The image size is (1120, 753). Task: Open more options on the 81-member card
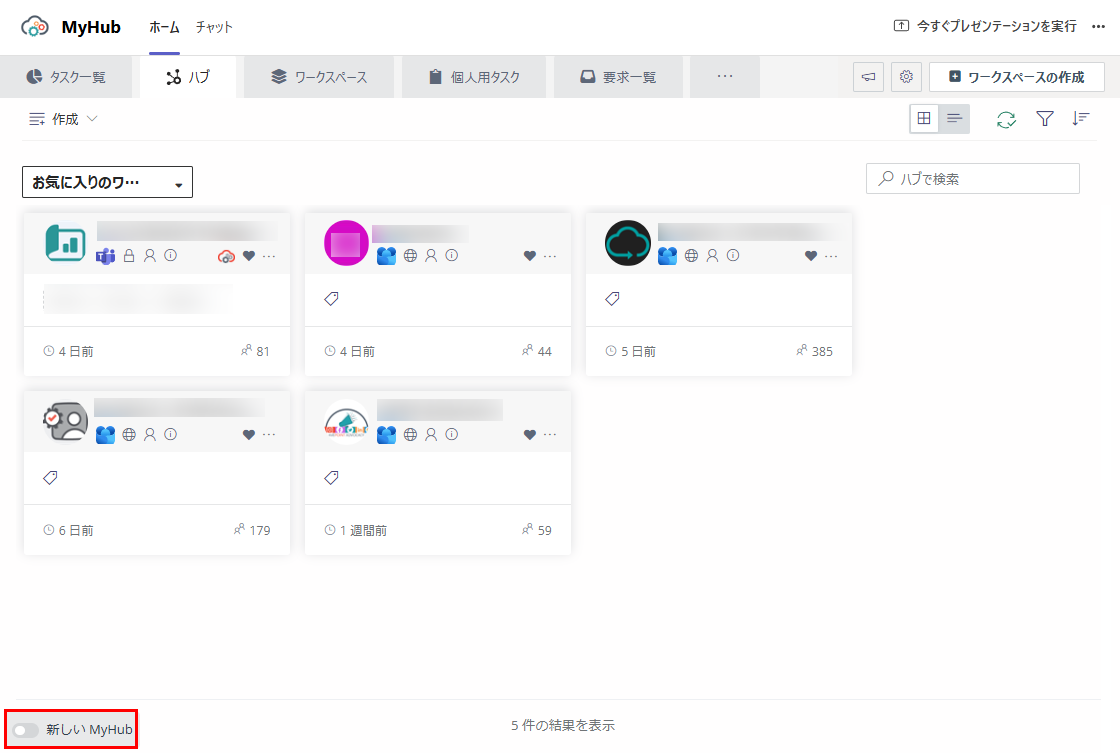point(269,256)
